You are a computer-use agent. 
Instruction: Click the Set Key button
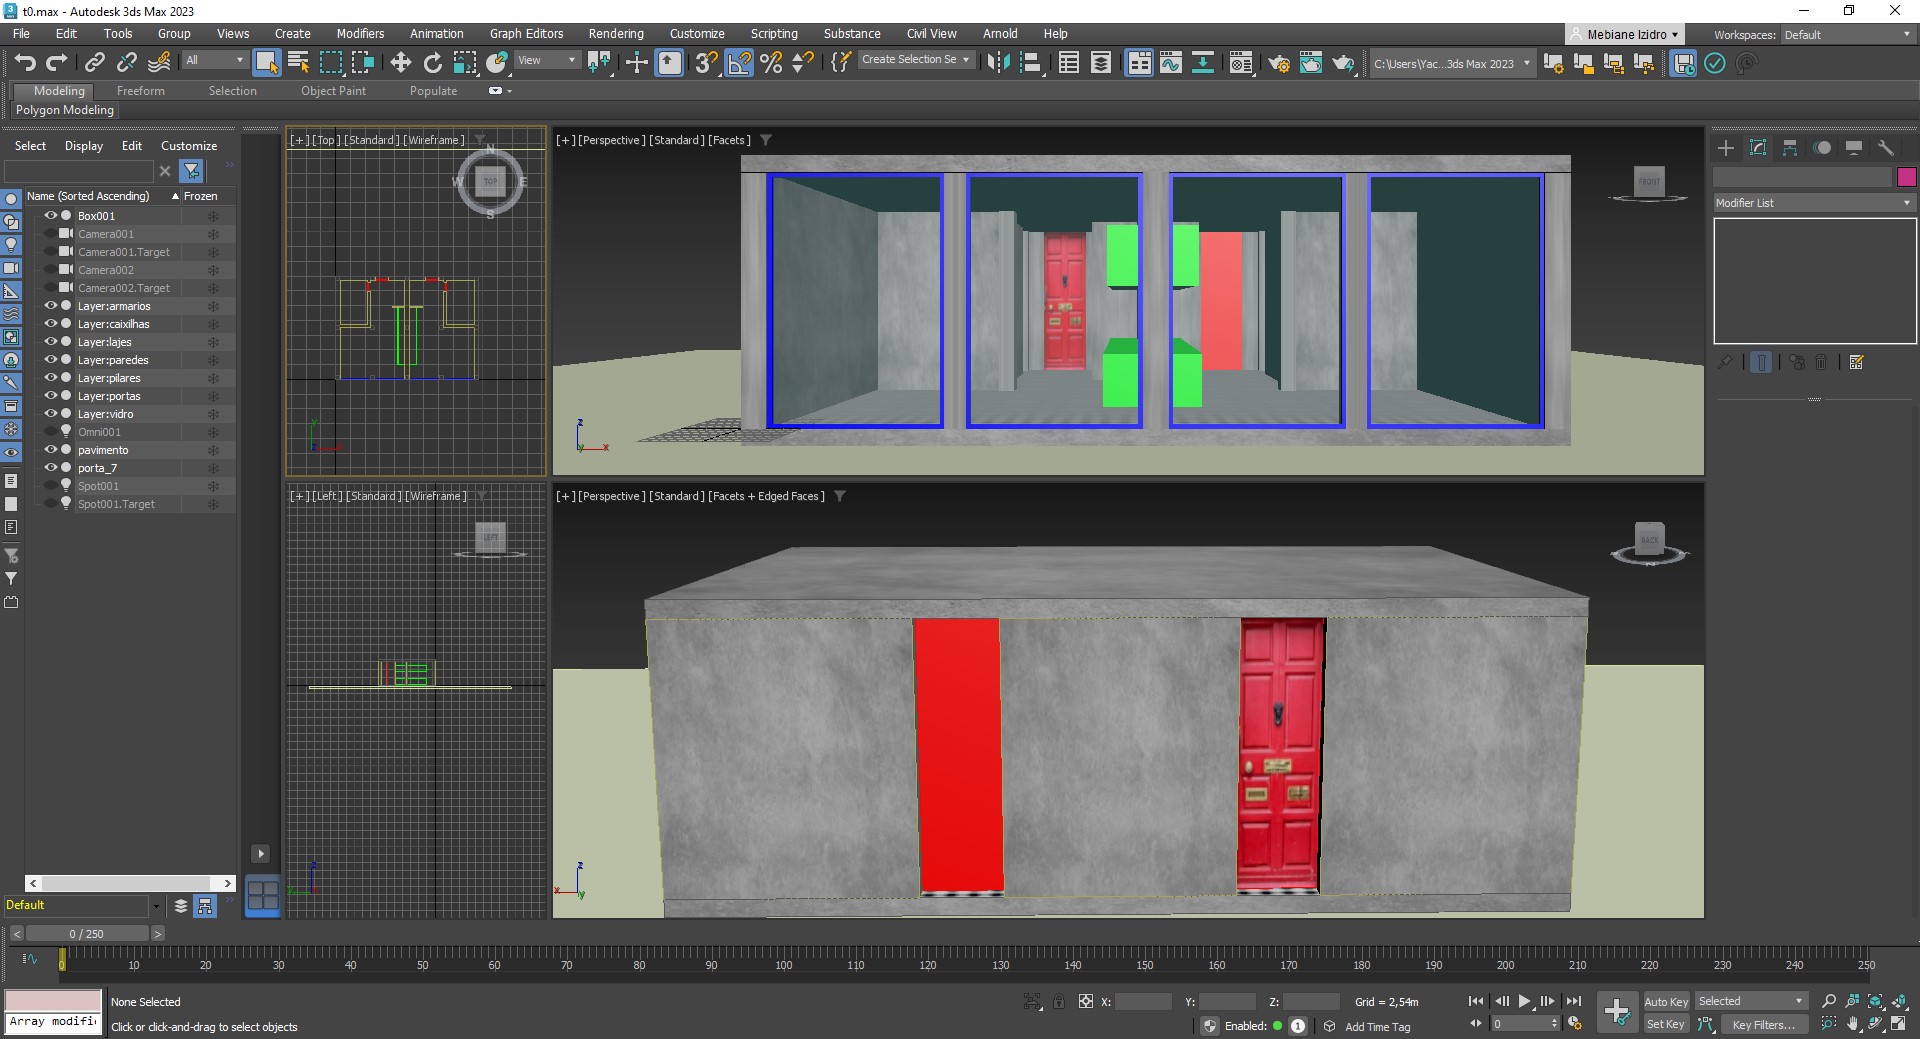click(1665, 1024)
